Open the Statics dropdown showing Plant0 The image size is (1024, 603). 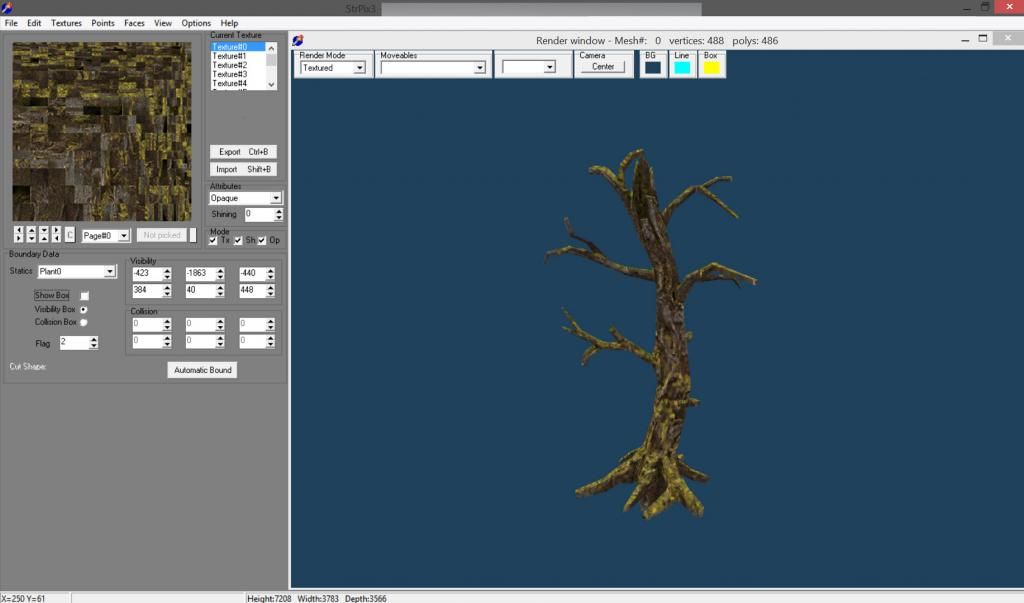[x=110, y=271]
